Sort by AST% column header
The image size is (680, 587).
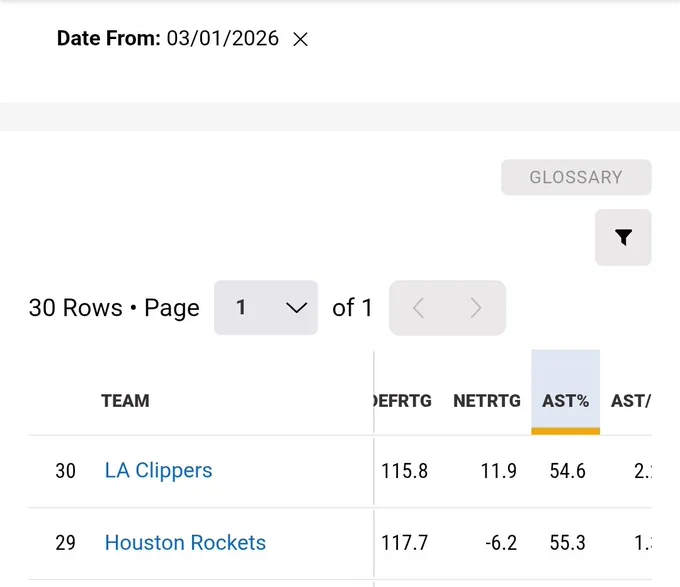pos(566,401)
